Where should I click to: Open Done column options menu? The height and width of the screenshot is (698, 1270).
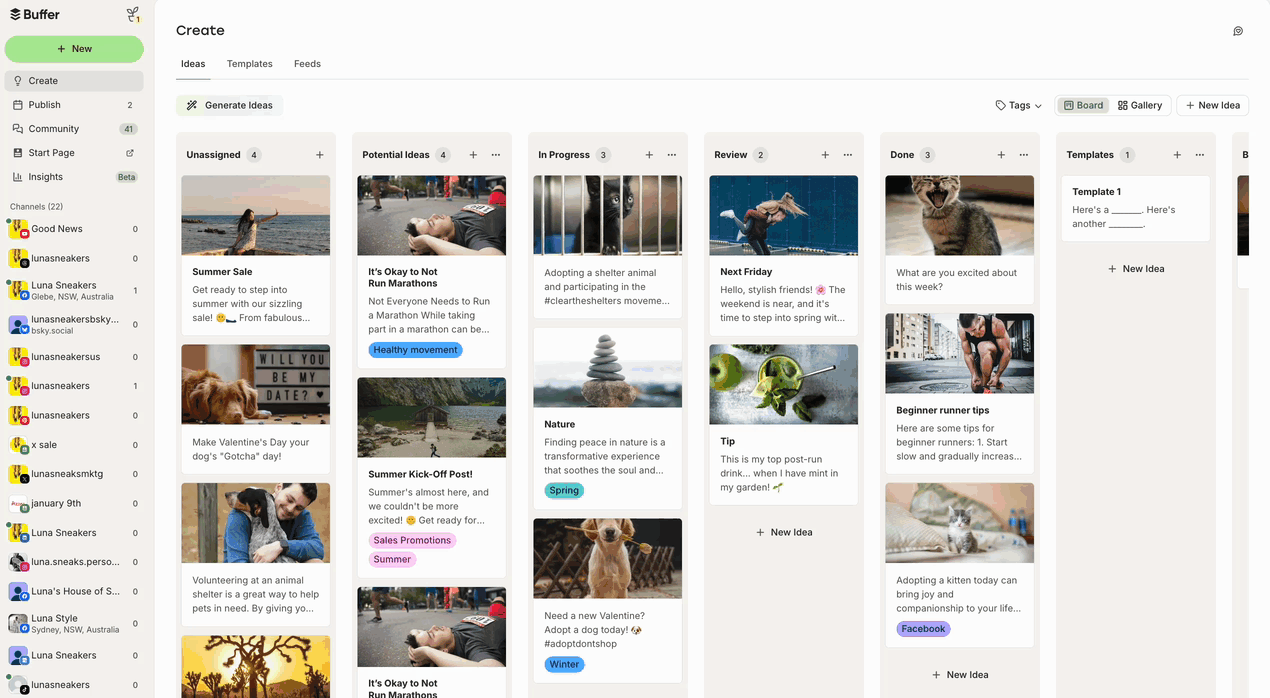[x=1024, y=155]
